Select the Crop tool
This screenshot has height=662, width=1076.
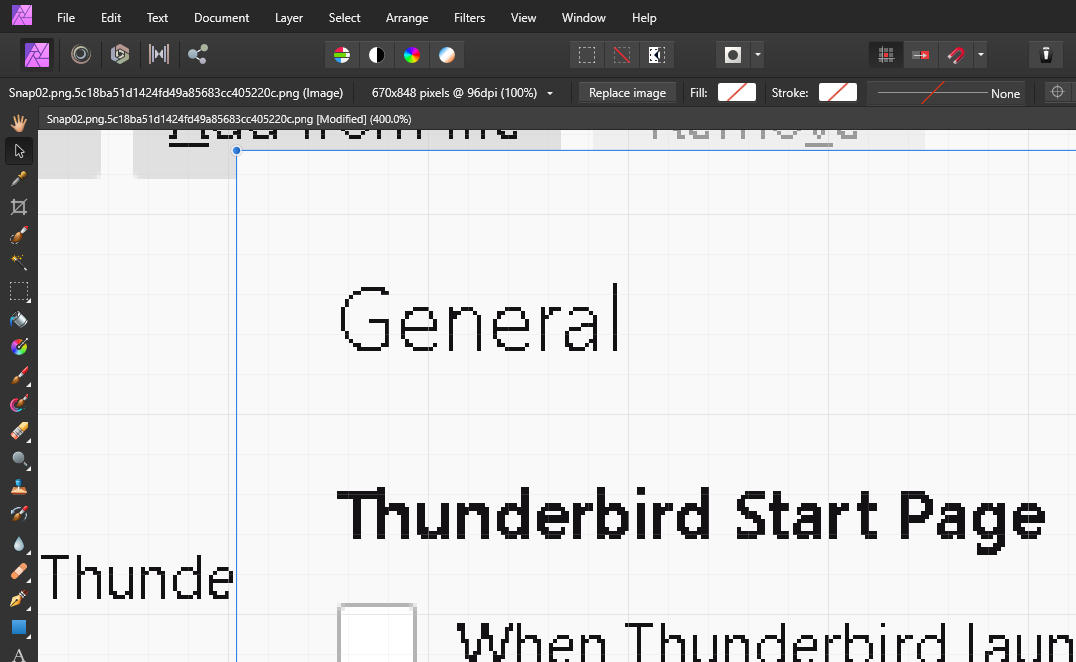[19, 207]
